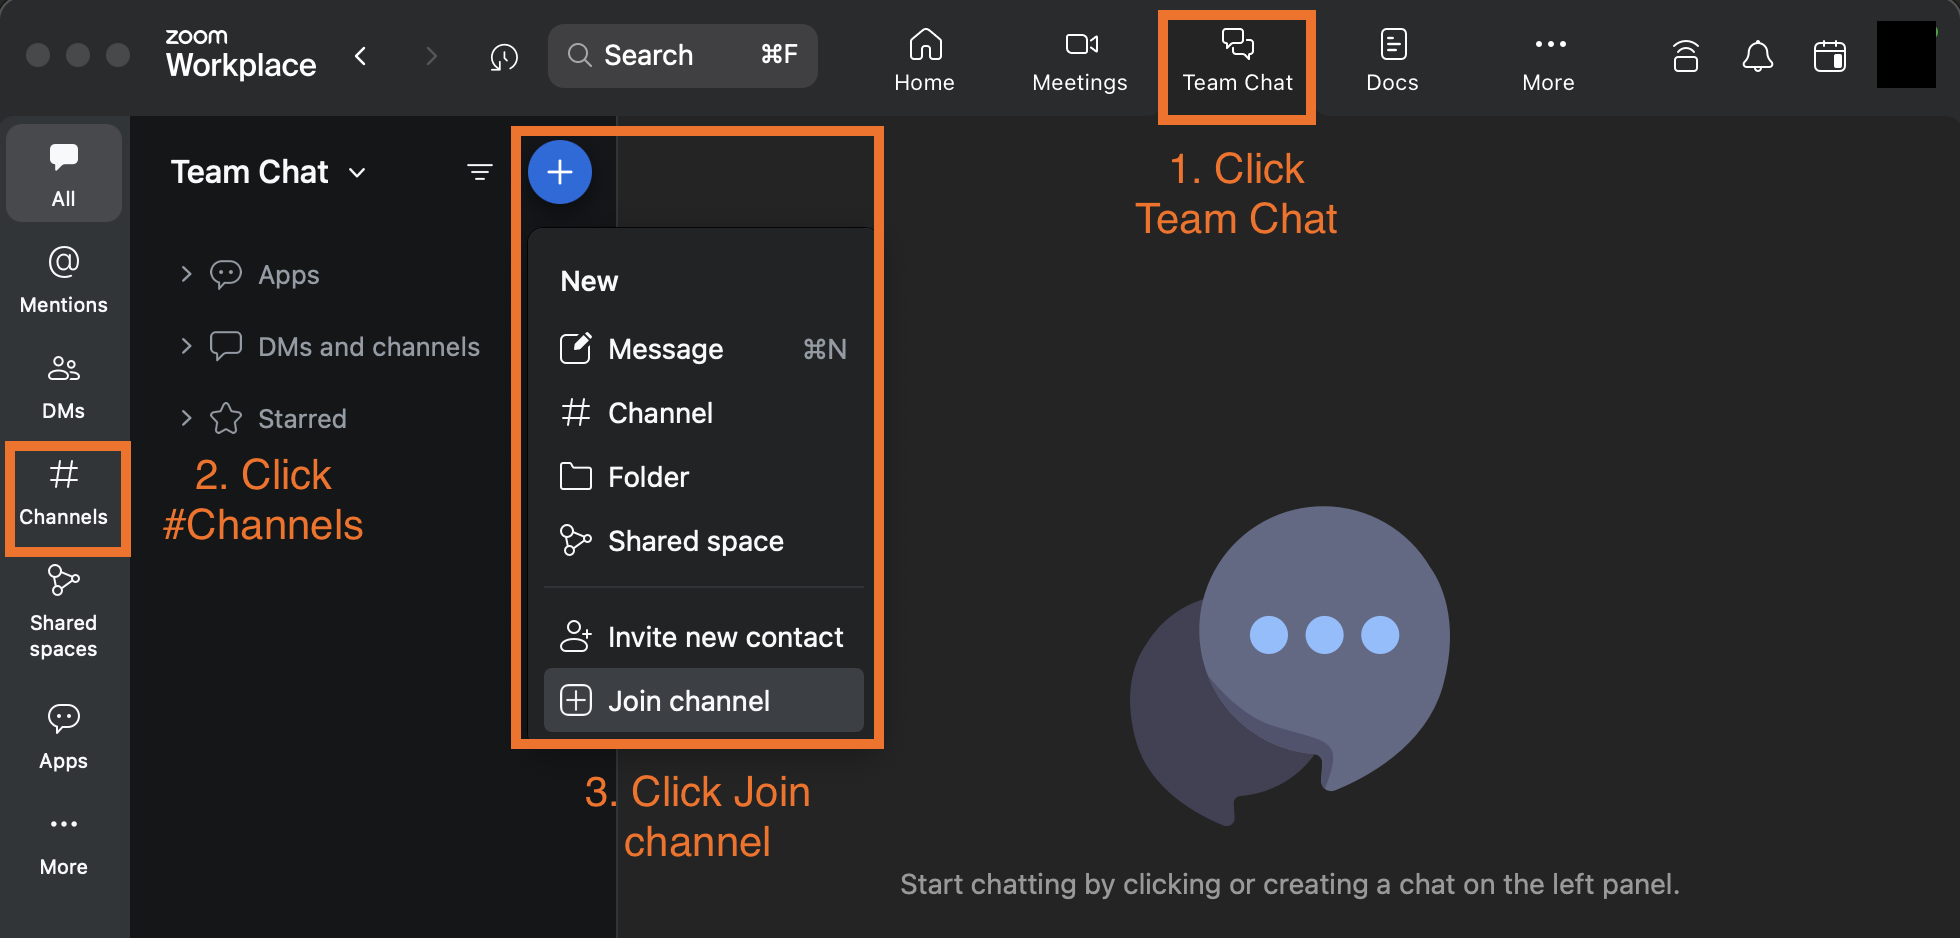Image resolution: width=1960 pixels, height=938 pixels.
Task: Open Home from the top navigation
Action: tap(924, 58)
